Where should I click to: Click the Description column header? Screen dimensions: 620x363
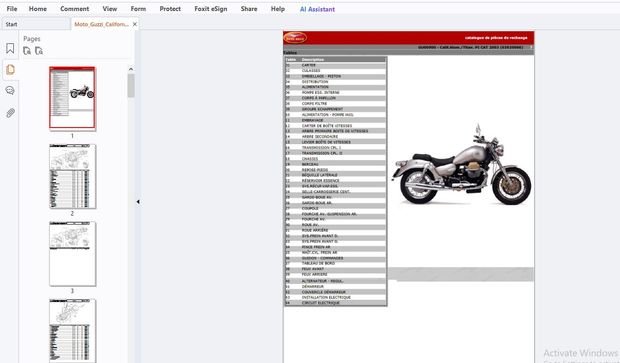pos(313,60)
